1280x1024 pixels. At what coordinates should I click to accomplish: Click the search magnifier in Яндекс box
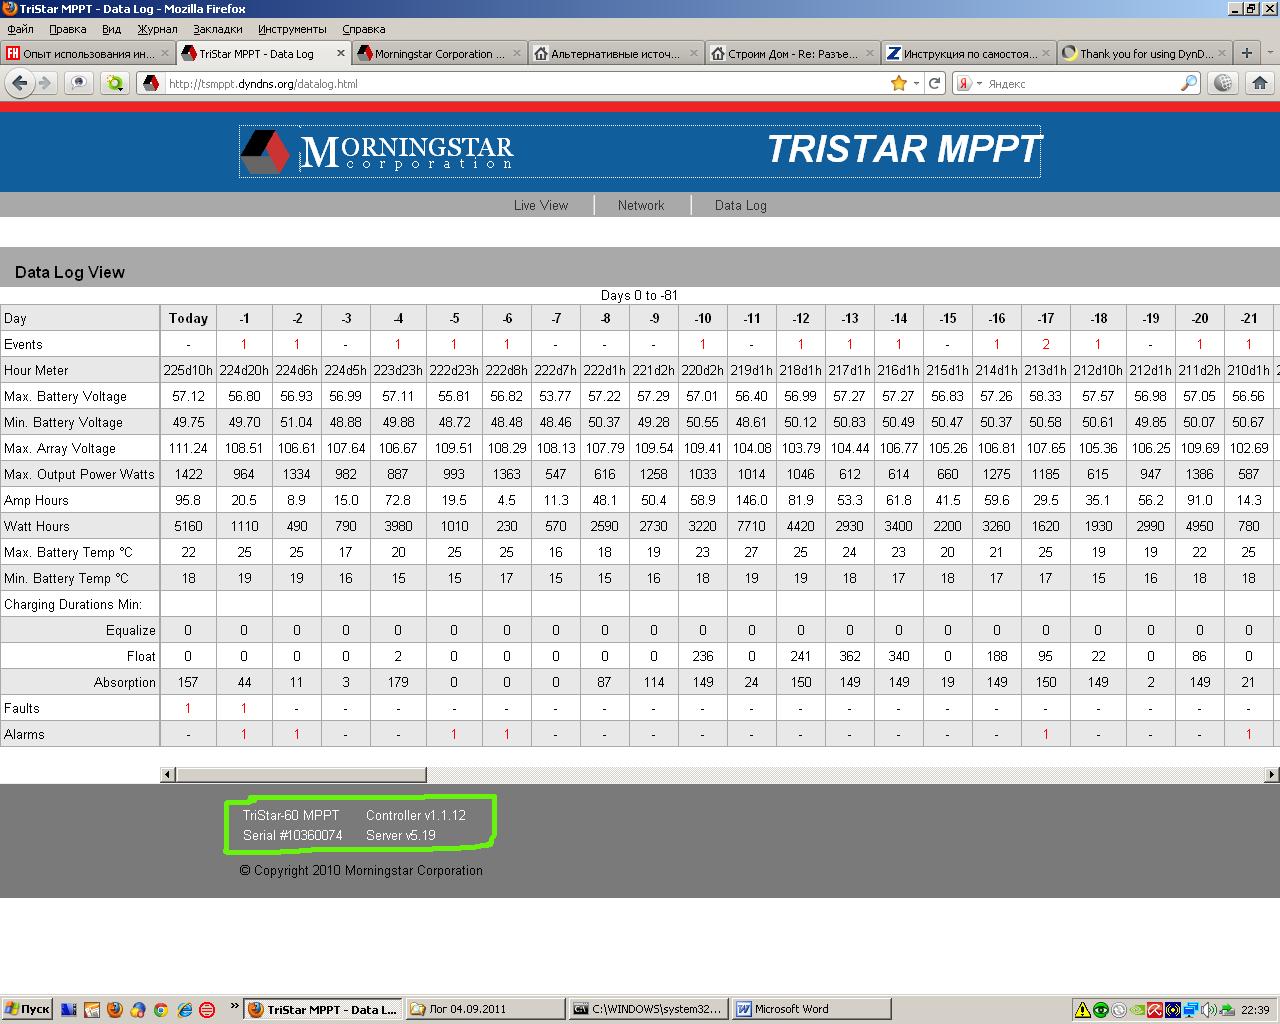[1188, 83]
